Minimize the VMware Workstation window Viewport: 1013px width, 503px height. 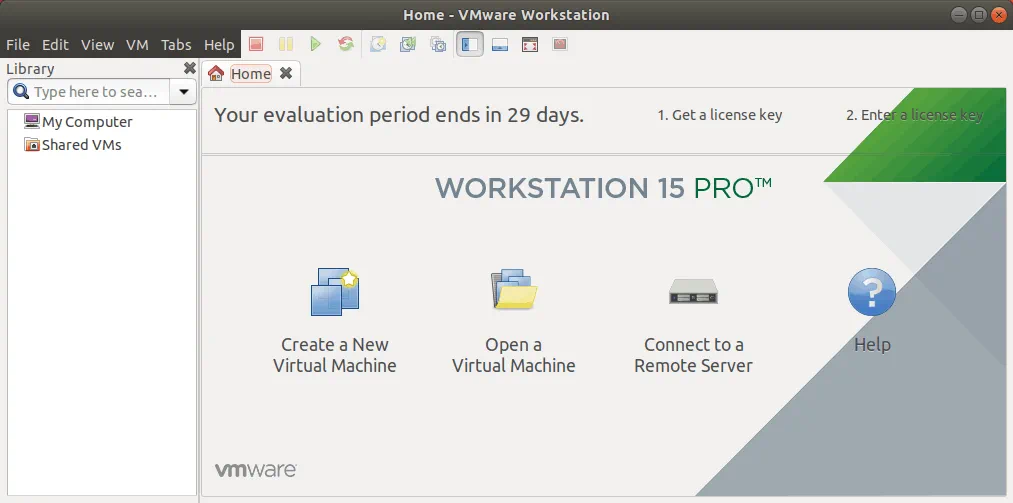[960, 14]
